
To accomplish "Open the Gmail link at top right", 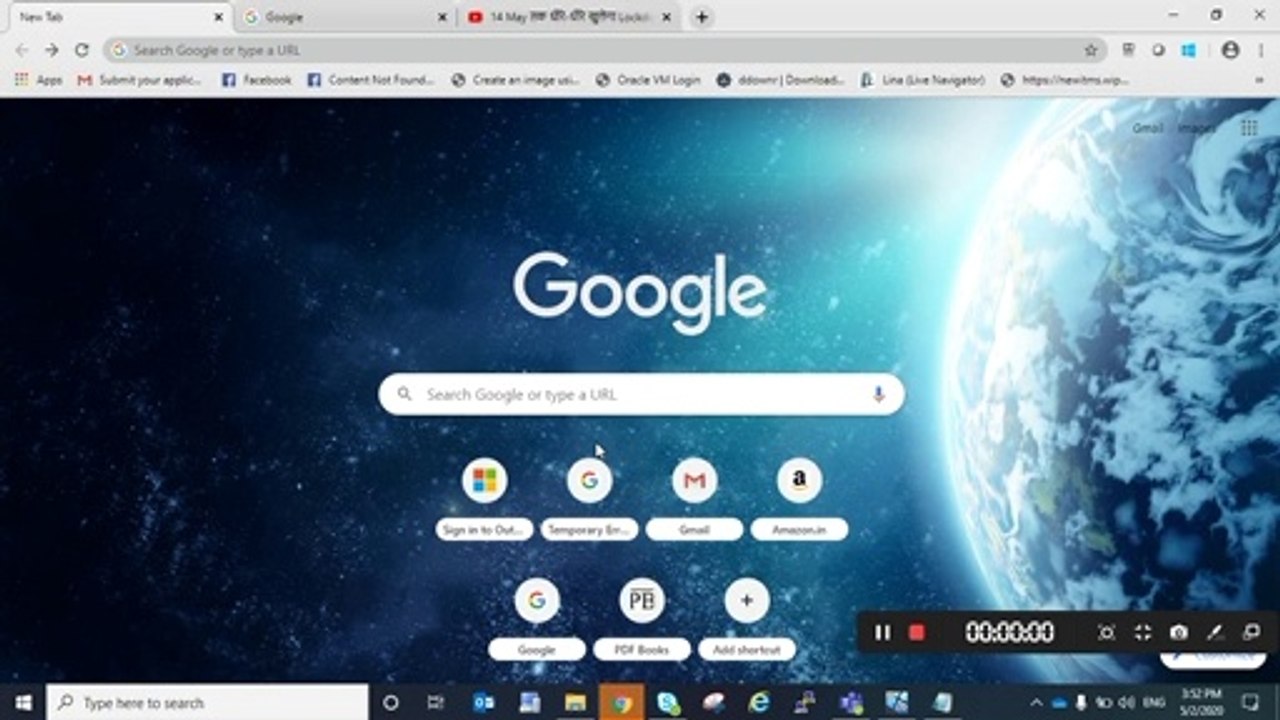I will pos(1147,128).
